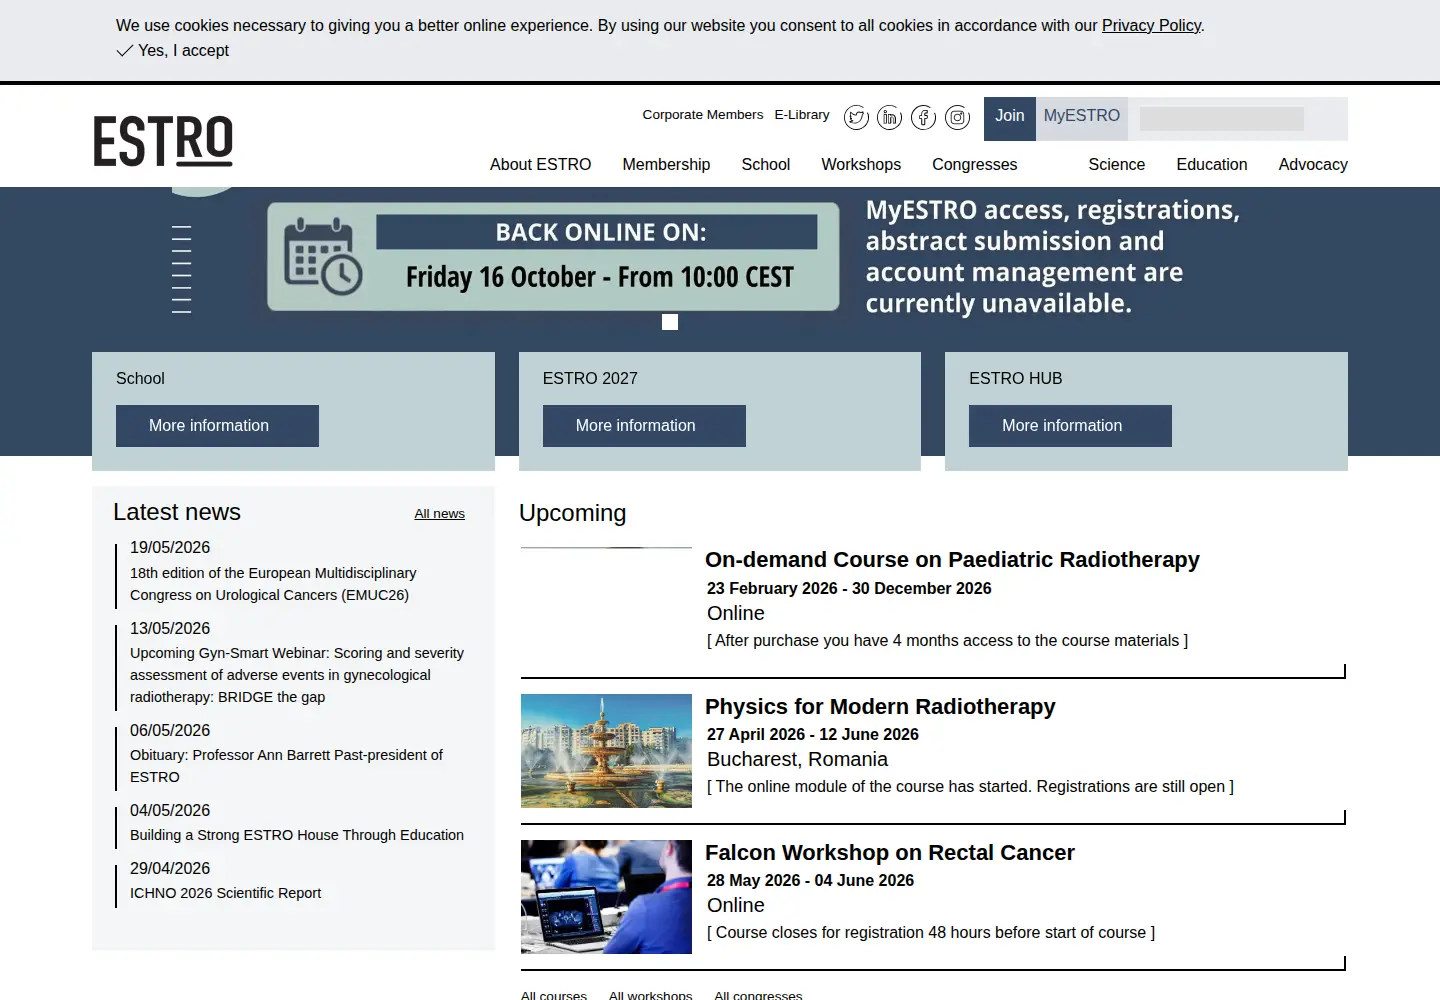The image size is (1440, 1000).
Task: Open On-demand Course on Paediatric Radiotherapy
Action: click(952, 560)
